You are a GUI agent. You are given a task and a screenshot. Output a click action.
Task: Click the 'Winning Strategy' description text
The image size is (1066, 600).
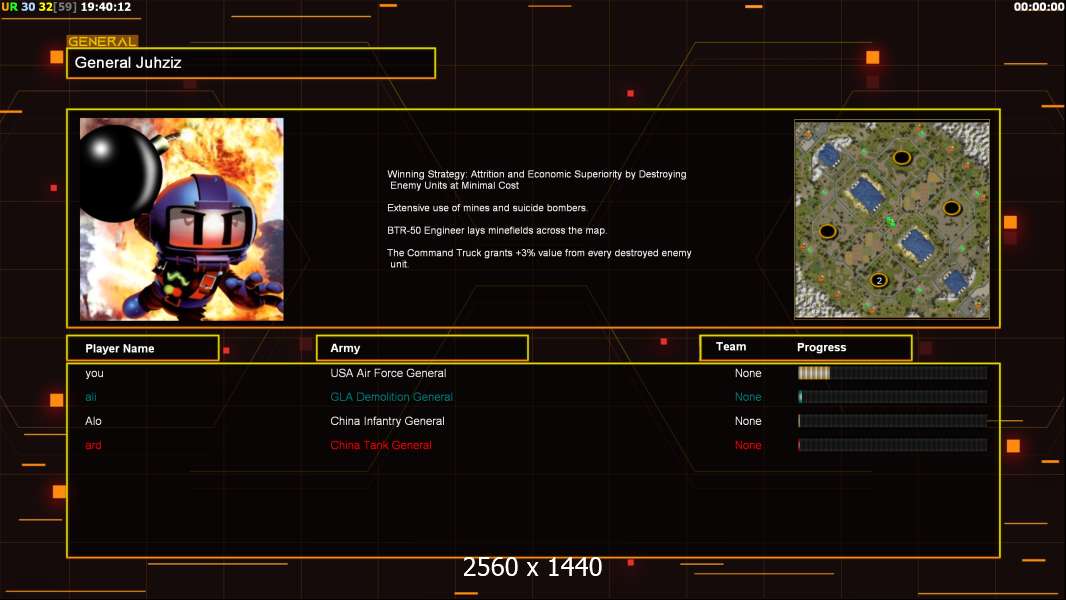(536, 179)
